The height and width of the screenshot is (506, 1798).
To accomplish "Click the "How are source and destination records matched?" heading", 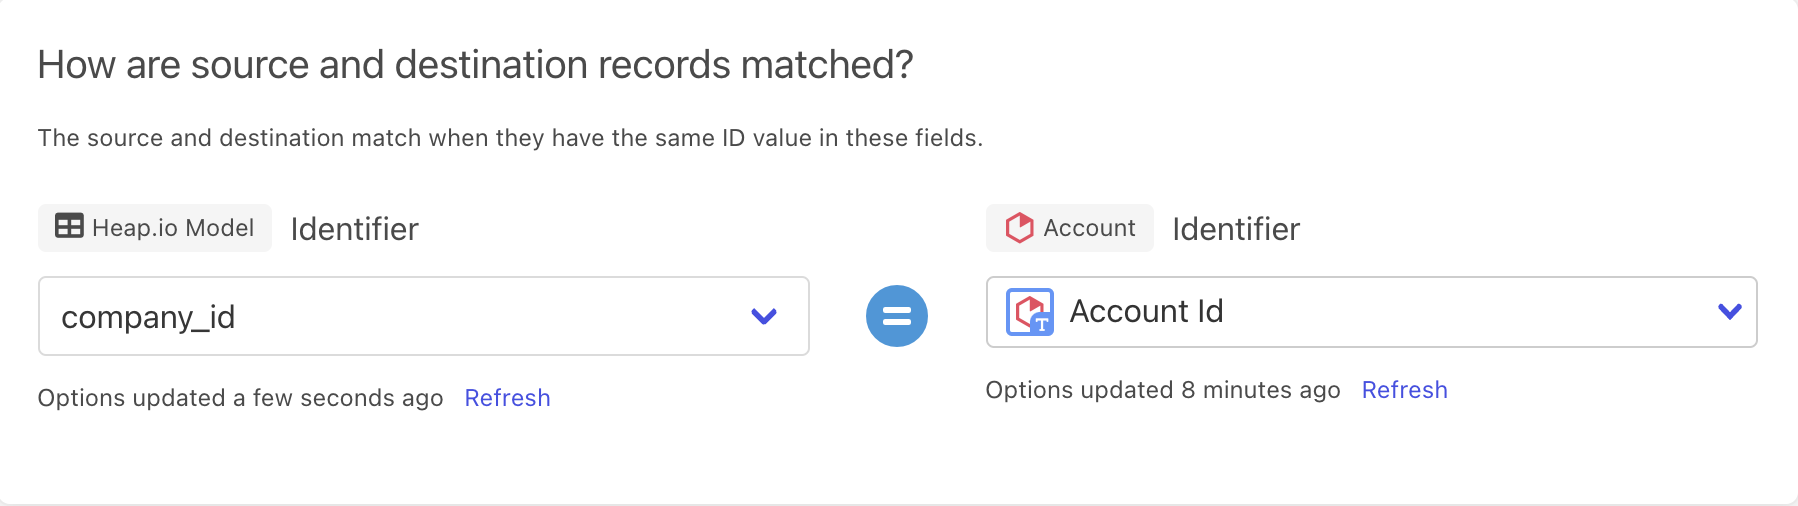I will click(x=475, y=65).
